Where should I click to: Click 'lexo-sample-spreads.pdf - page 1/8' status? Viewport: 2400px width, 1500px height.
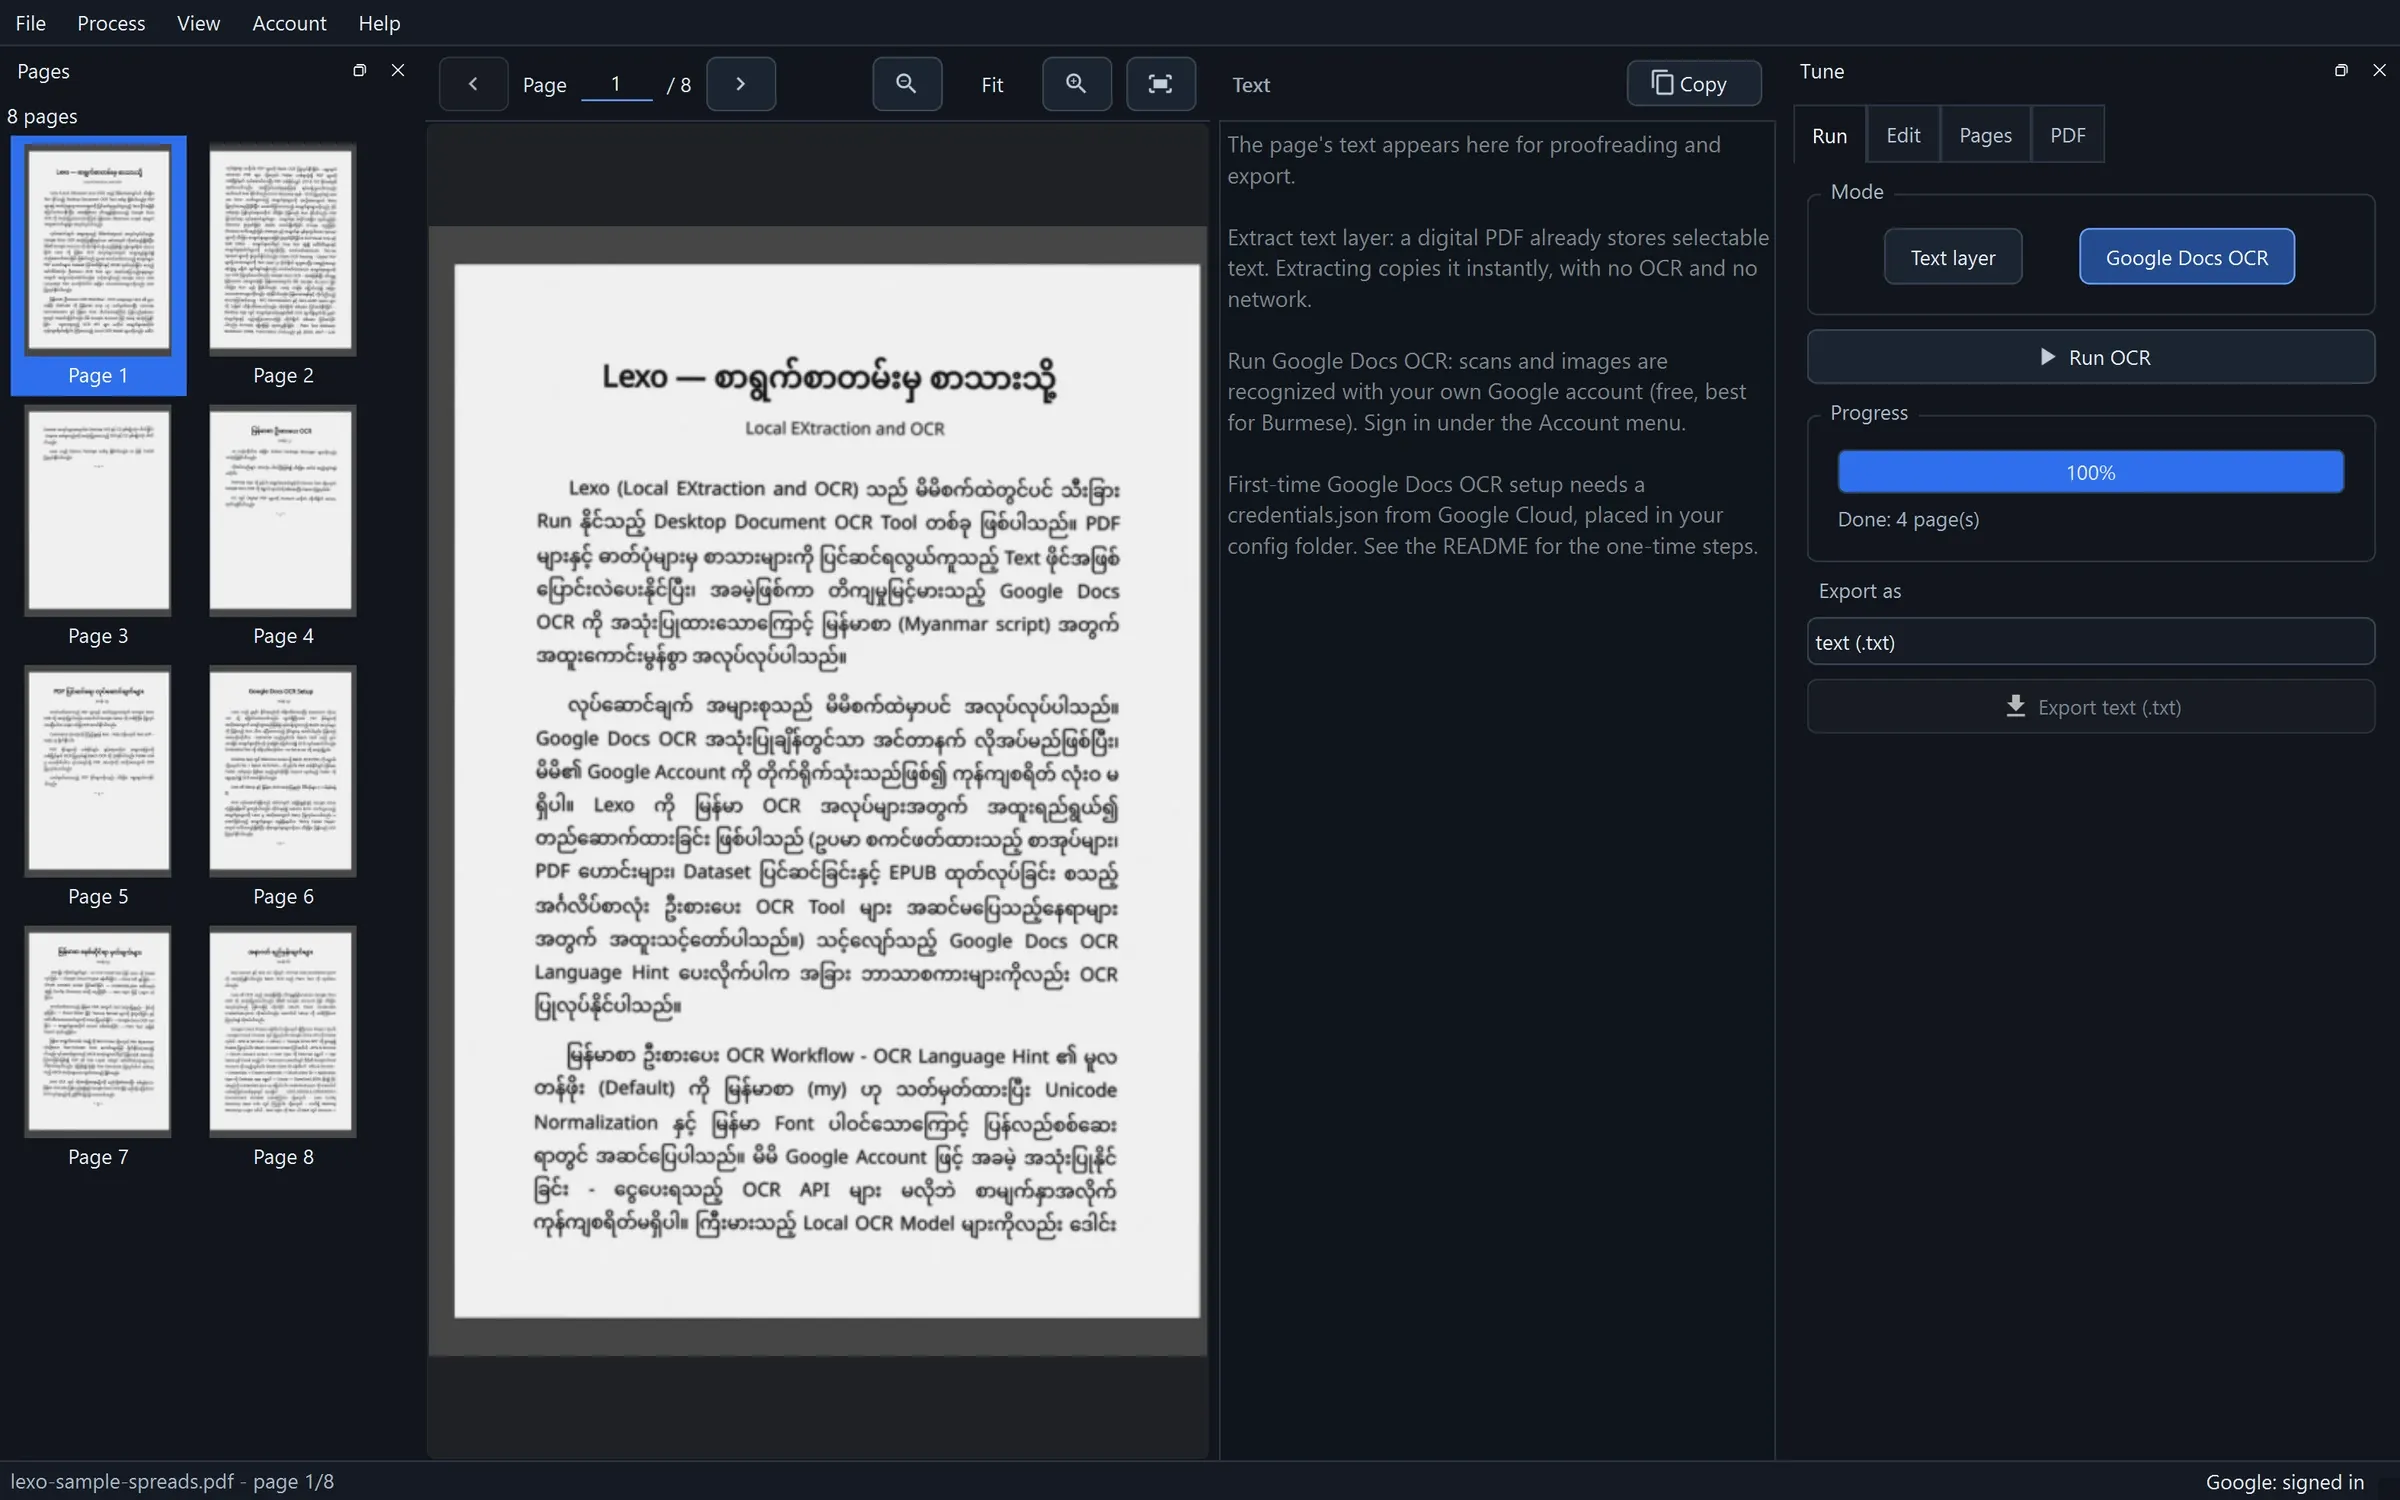tap(172, 1481)
